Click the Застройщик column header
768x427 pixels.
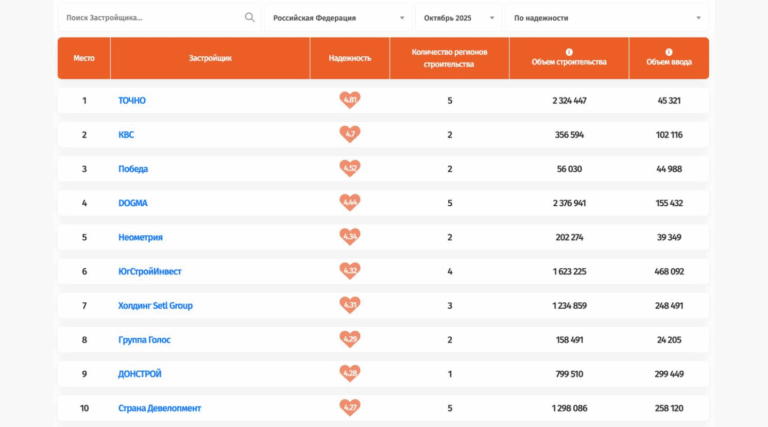210,58
